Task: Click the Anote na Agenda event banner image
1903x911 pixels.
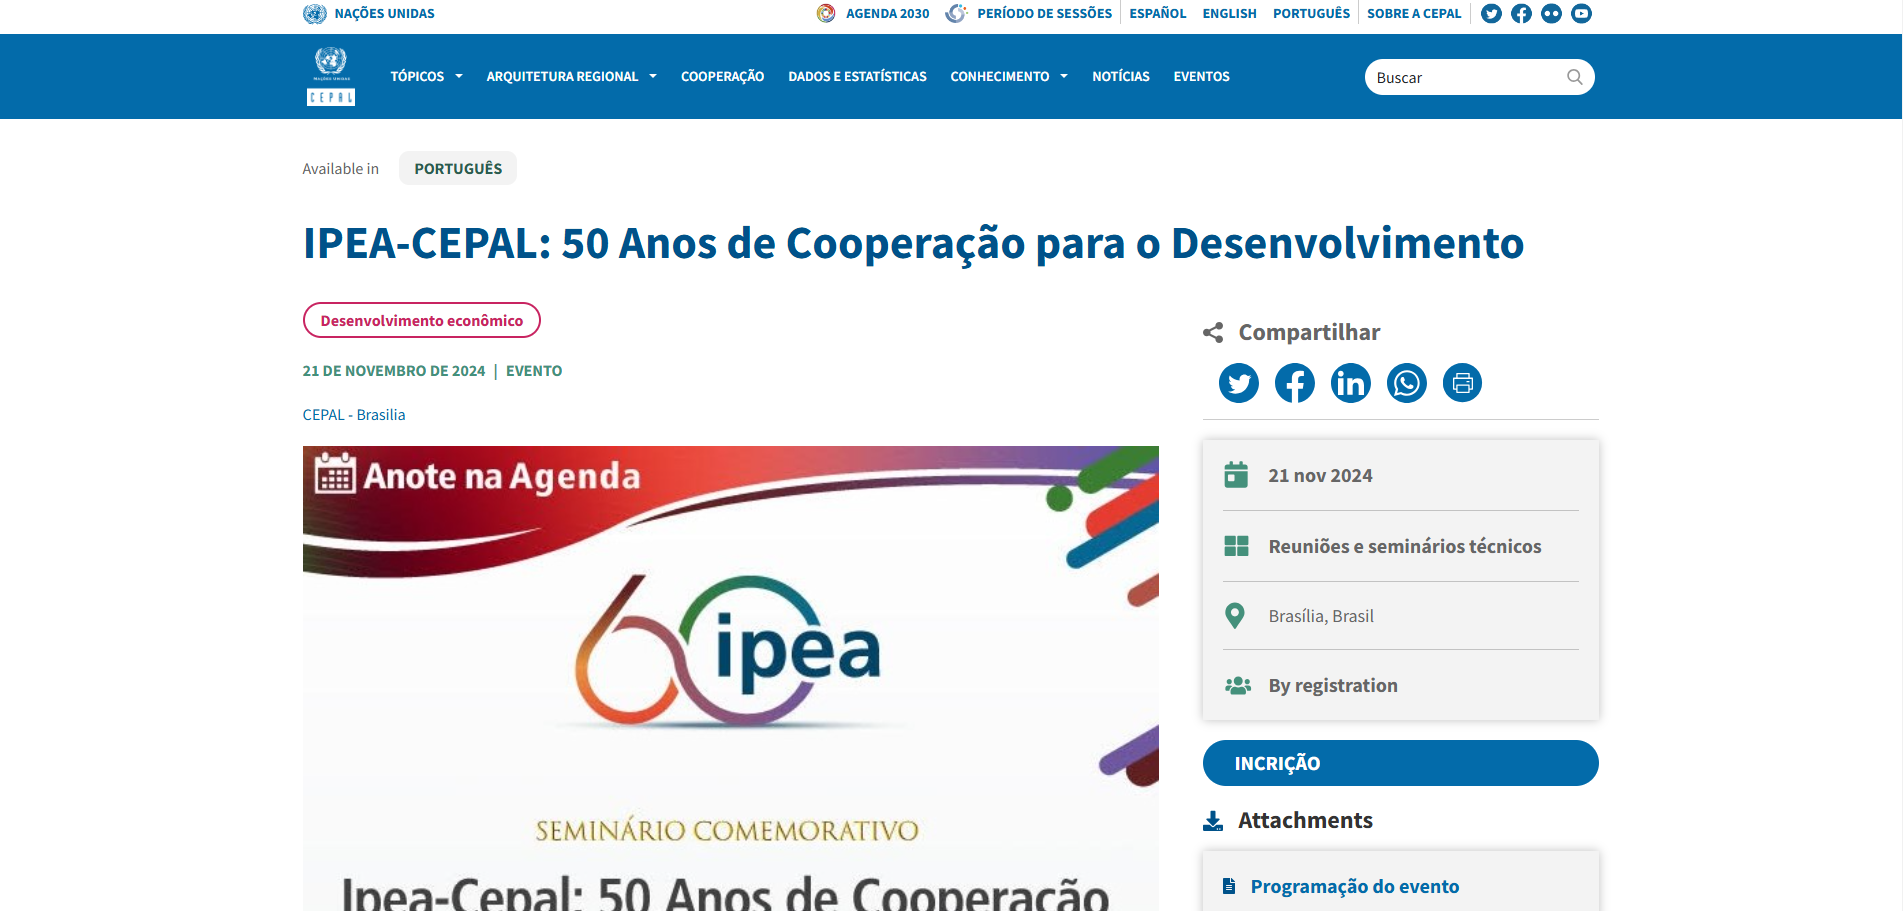Action: coord(731,678)
